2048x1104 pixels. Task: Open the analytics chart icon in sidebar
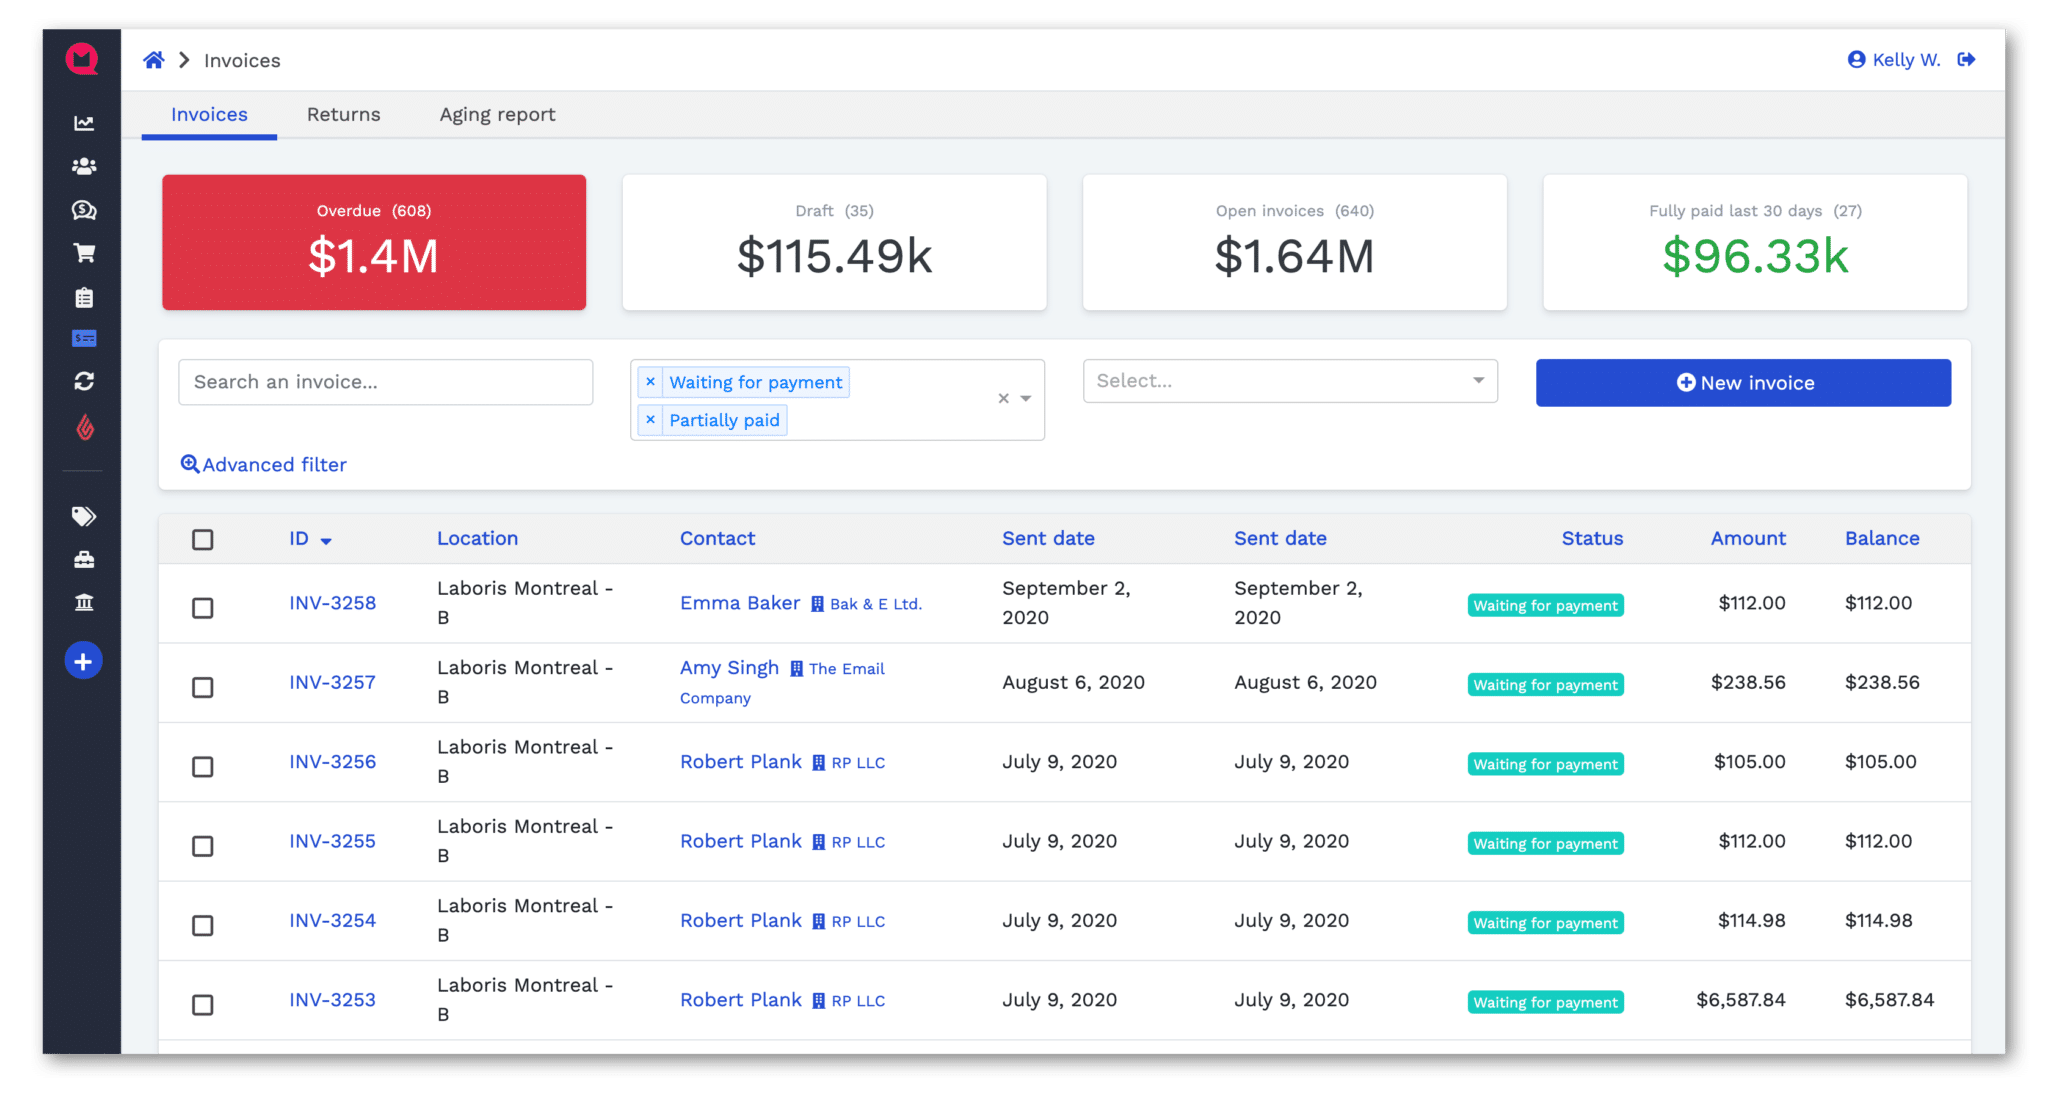(x=84, y=122)
